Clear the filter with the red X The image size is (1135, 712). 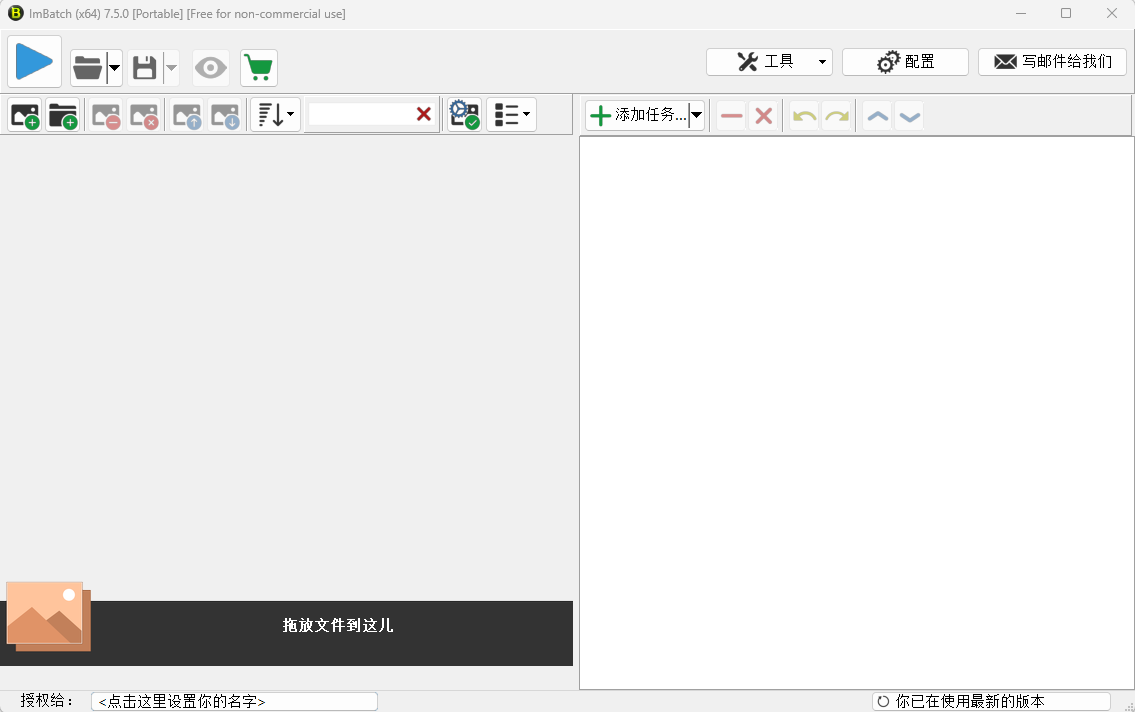(x=424, y=114)
